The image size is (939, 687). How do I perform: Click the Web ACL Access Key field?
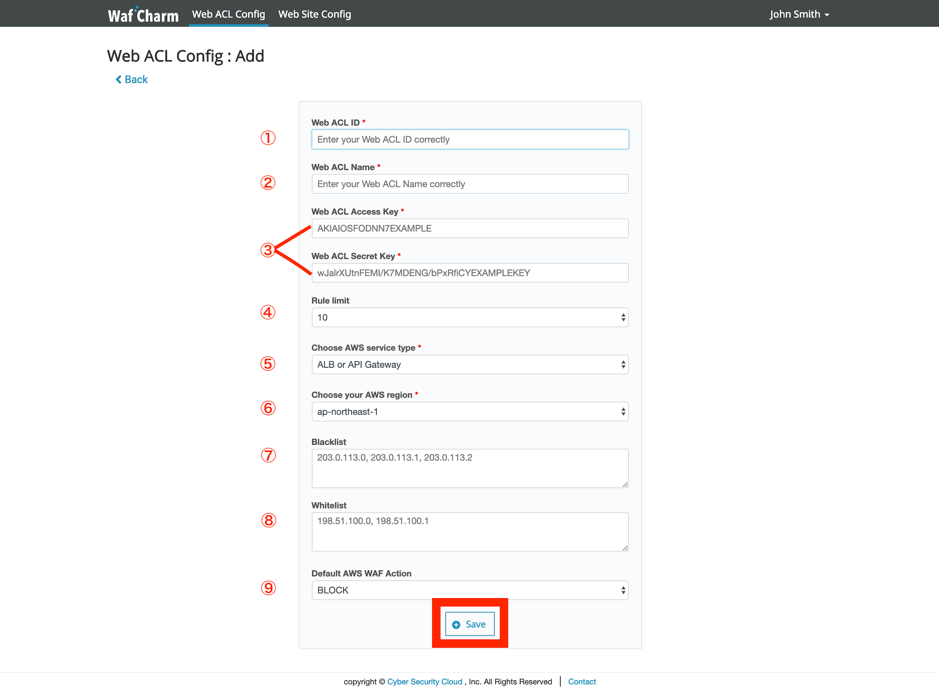coord(469,229)
